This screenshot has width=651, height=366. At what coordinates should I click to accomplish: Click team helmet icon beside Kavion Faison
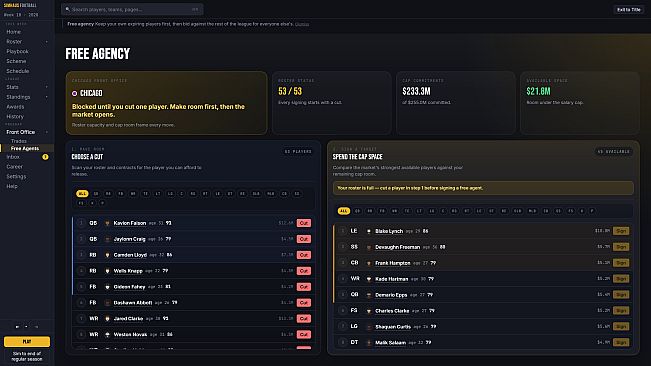pyautogui.click(x=107, y=223)
